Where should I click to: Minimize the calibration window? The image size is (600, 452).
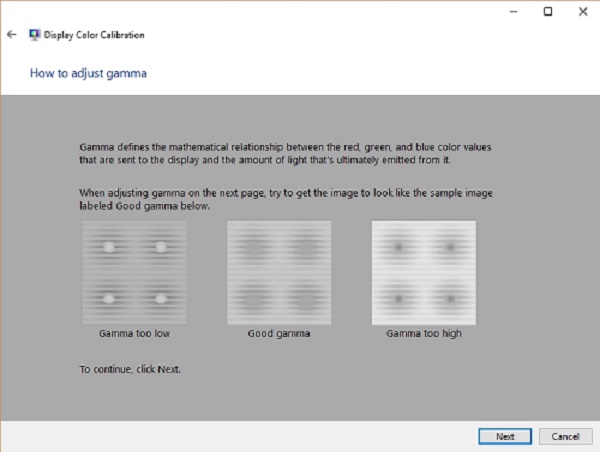pyautogui.click(x=513, y=12)
